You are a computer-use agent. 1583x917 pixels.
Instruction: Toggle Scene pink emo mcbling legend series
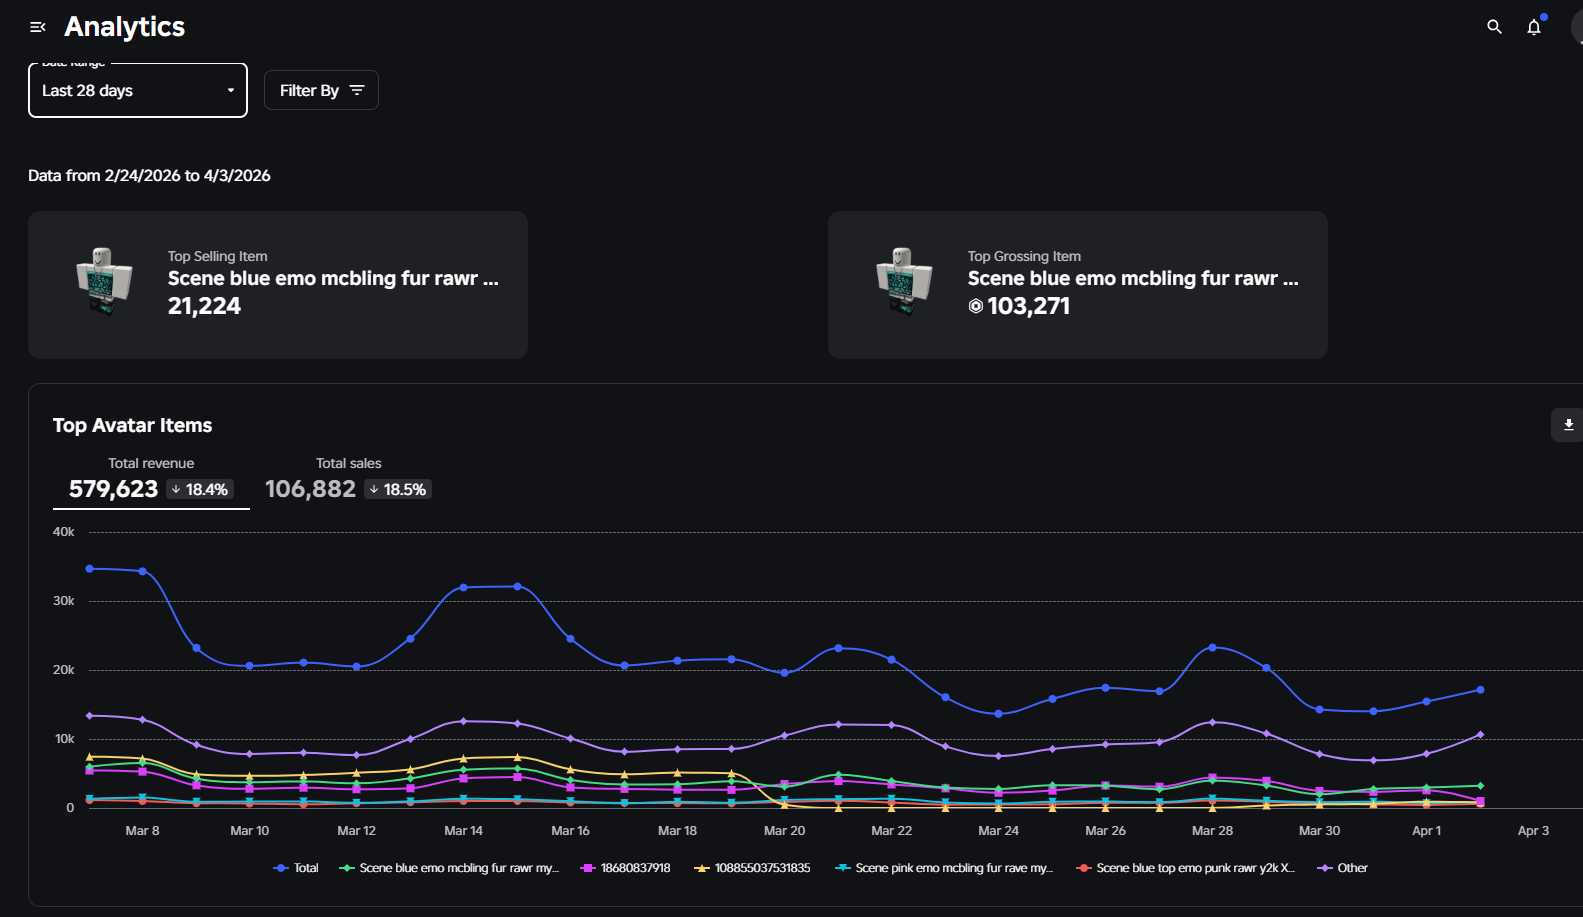pos(945,868)
